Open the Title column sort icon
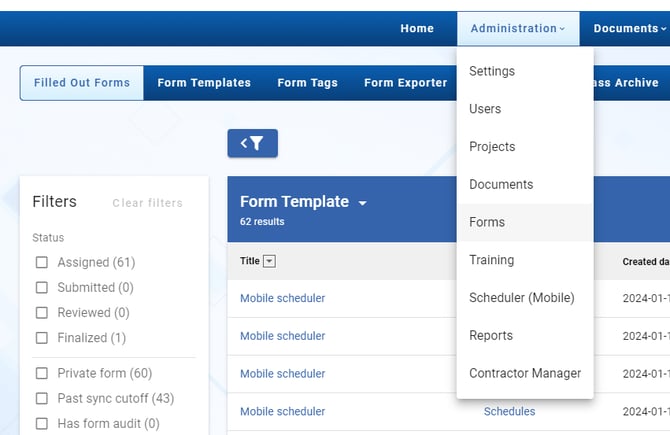Image resolution: width=670 pixels, height=435 pixels. click(x=270, y=261)
